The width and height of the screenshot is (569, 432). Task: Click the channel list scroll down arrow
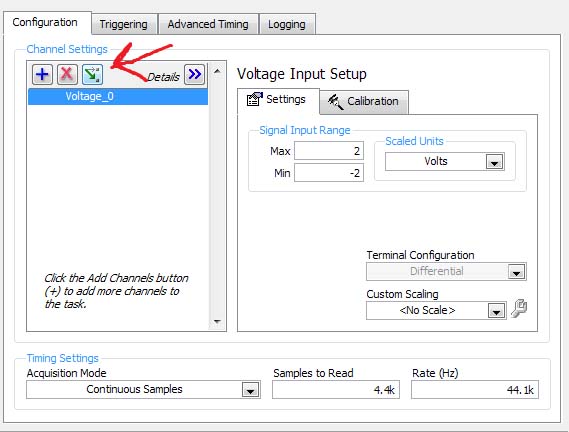[x=217, y=322]
